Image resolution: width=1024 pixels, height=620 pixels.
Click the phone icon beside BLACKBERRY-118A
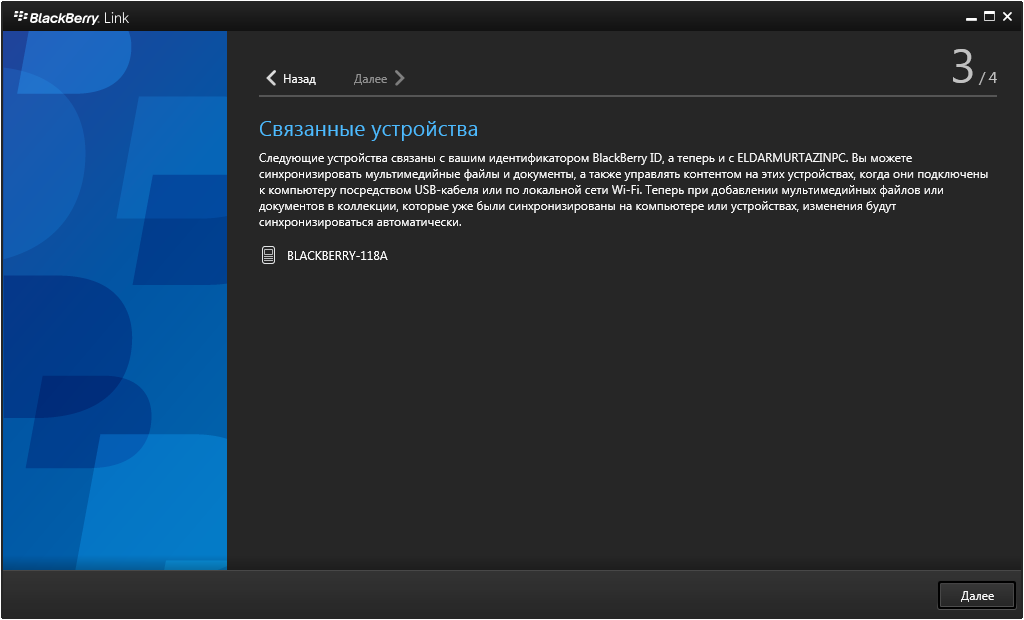pos(268,255)
